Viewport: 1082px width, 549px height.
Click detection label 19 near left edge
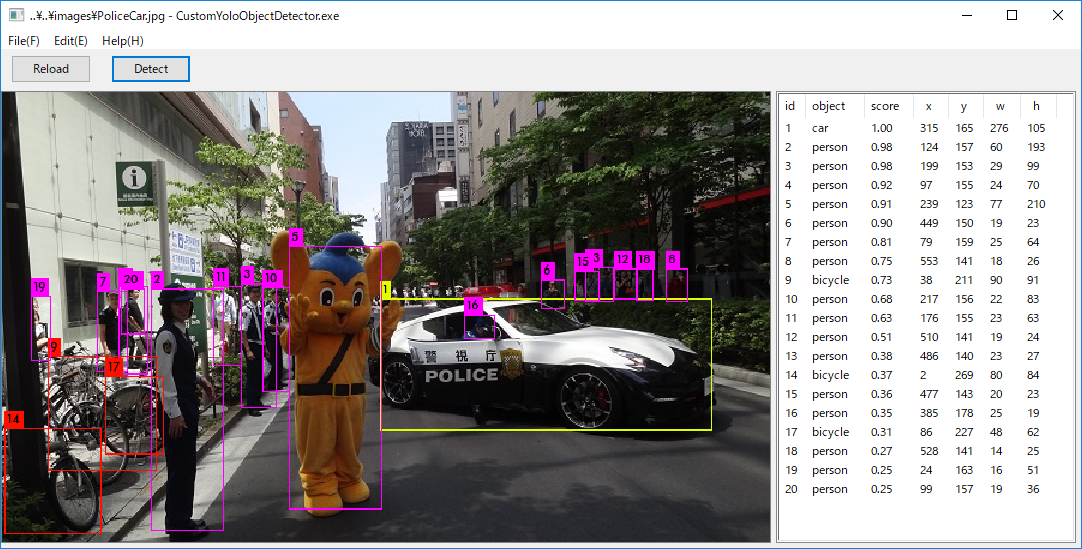click(x=40, y=287)
